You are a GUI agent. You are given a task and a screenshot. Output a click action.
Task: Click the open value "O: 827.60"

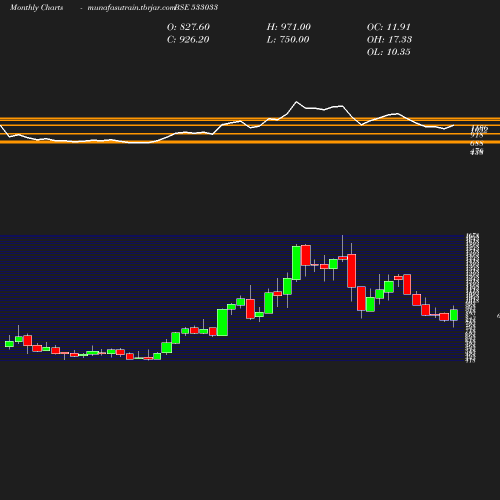pos(188,27)
